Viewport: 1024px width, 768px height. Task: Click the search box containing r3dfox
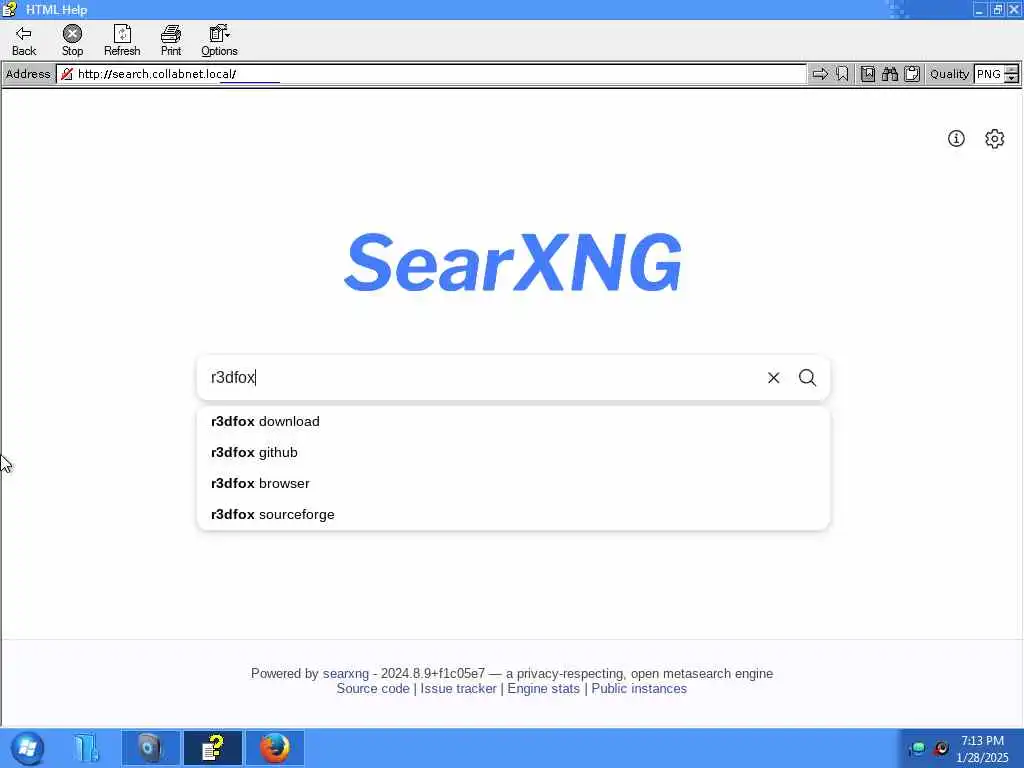483,377
